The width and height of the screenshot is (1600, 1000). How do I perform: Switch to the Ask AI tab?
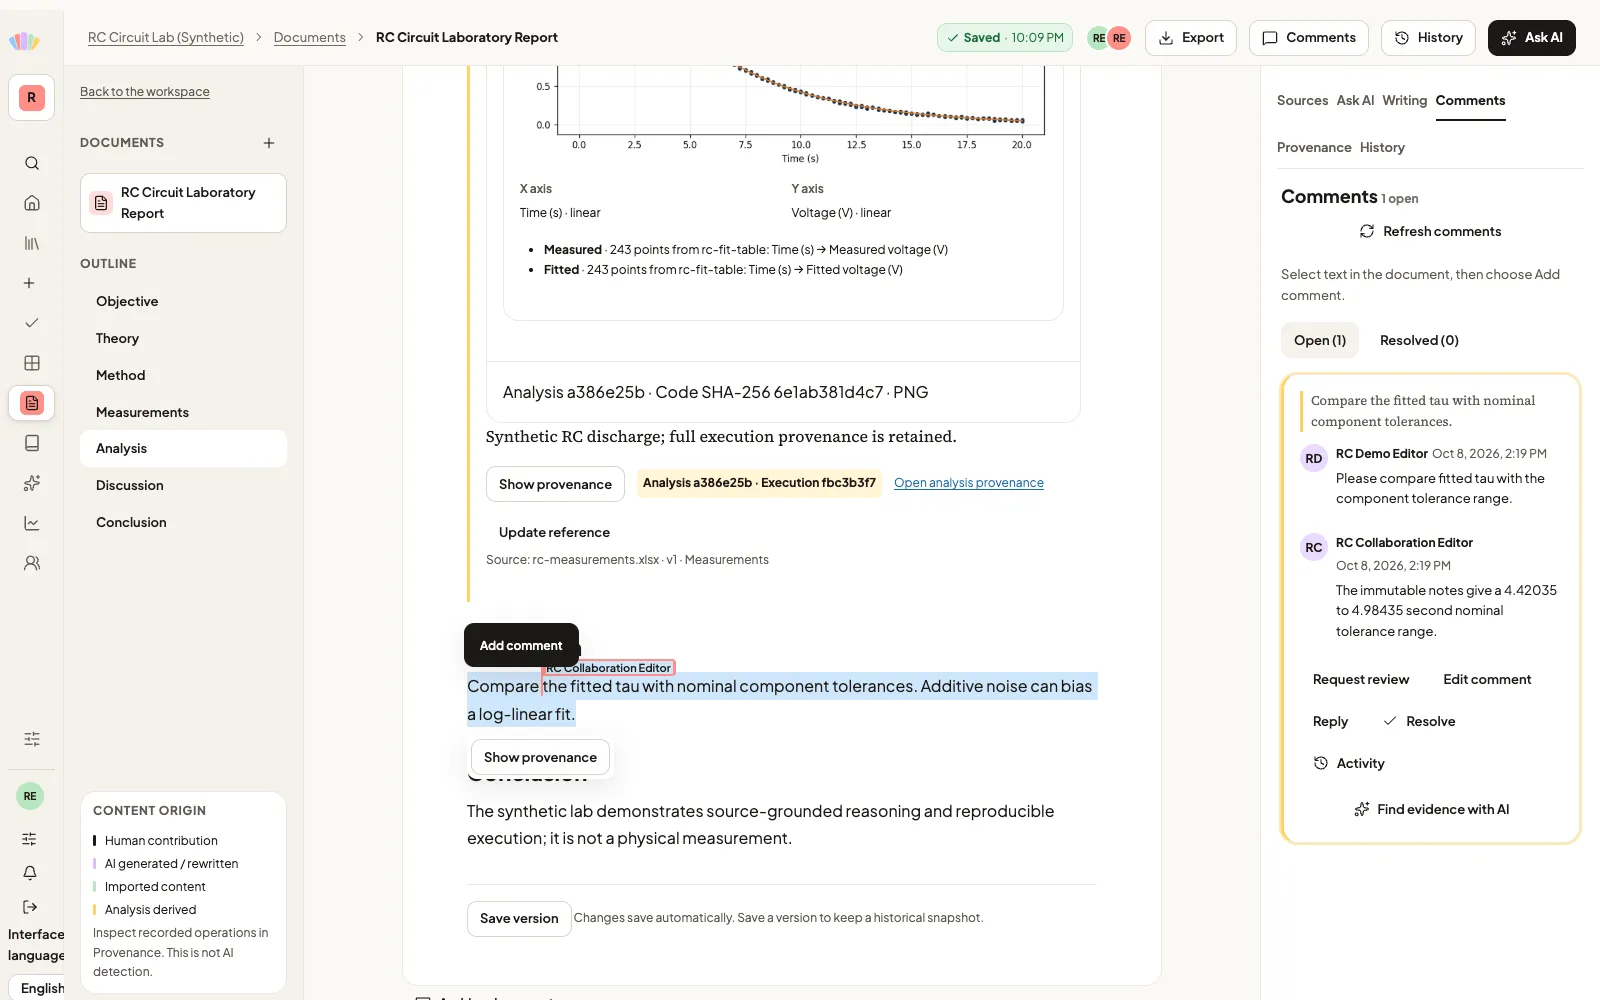tap(1355, 100)
